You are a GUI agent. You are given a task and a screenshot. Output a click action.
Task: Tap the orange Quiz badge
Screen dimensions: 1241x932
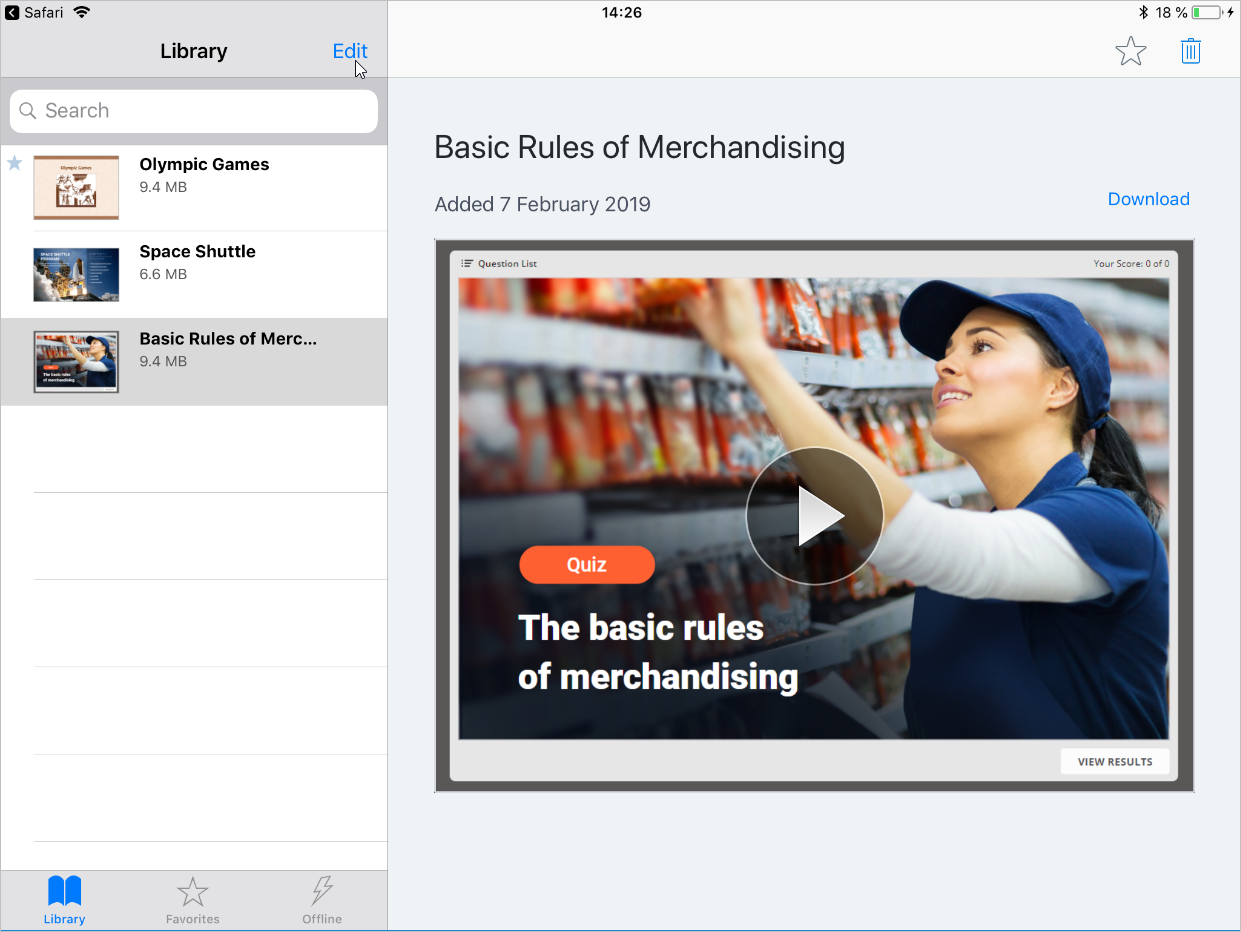click(586, 564)
